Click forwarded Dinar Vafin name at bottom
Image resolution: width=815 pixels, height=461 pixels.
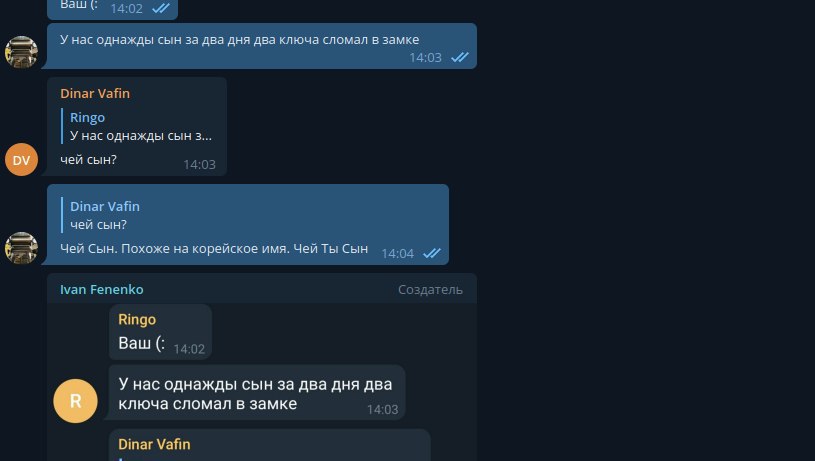pyautogui.click(x=154, y=444)
